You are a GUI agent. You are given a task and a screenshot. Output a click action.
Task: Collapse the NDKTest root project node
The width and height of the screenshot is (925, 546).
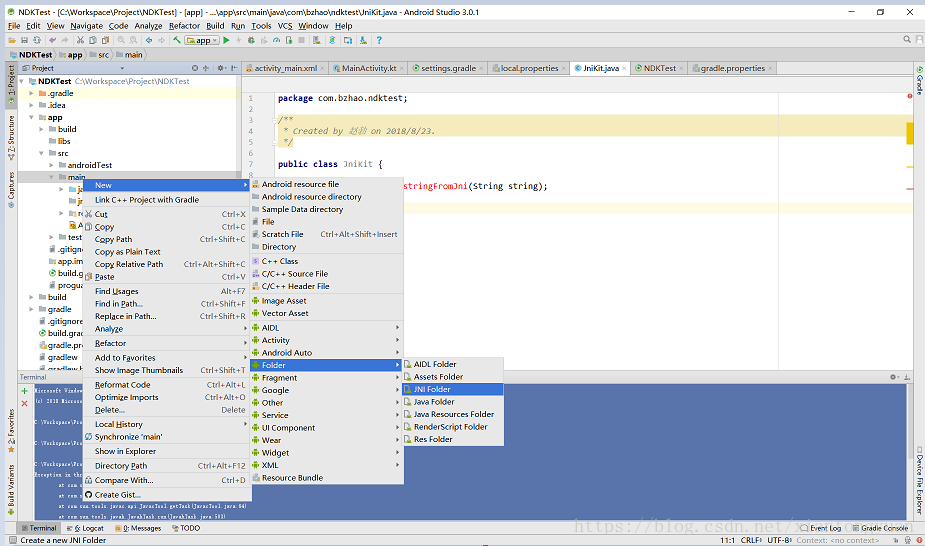point(22,81)
